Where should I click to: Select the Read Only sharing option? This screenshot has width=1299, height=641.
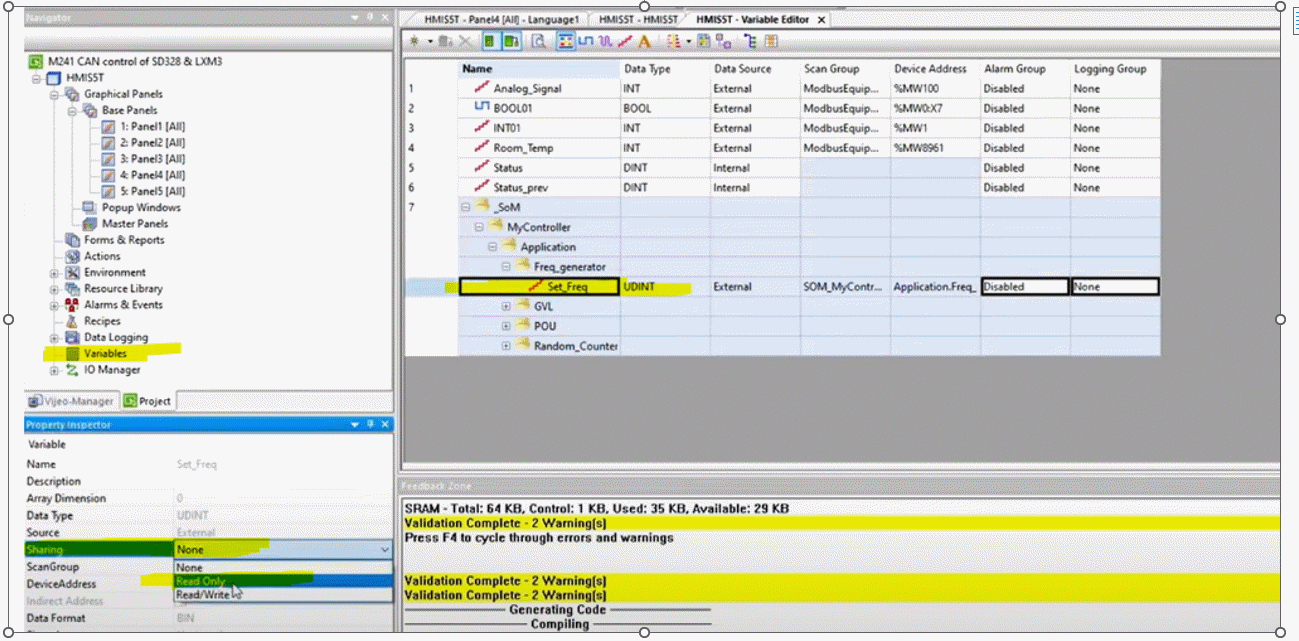pos(201,581)
